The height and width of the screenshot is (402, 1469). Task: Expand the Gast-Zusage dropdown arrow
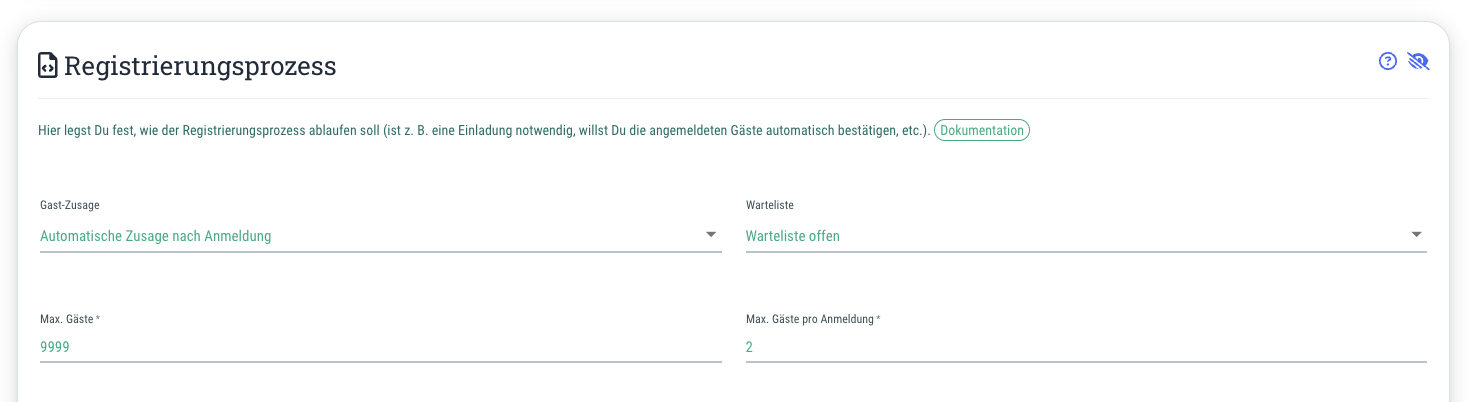click(711, 234)
